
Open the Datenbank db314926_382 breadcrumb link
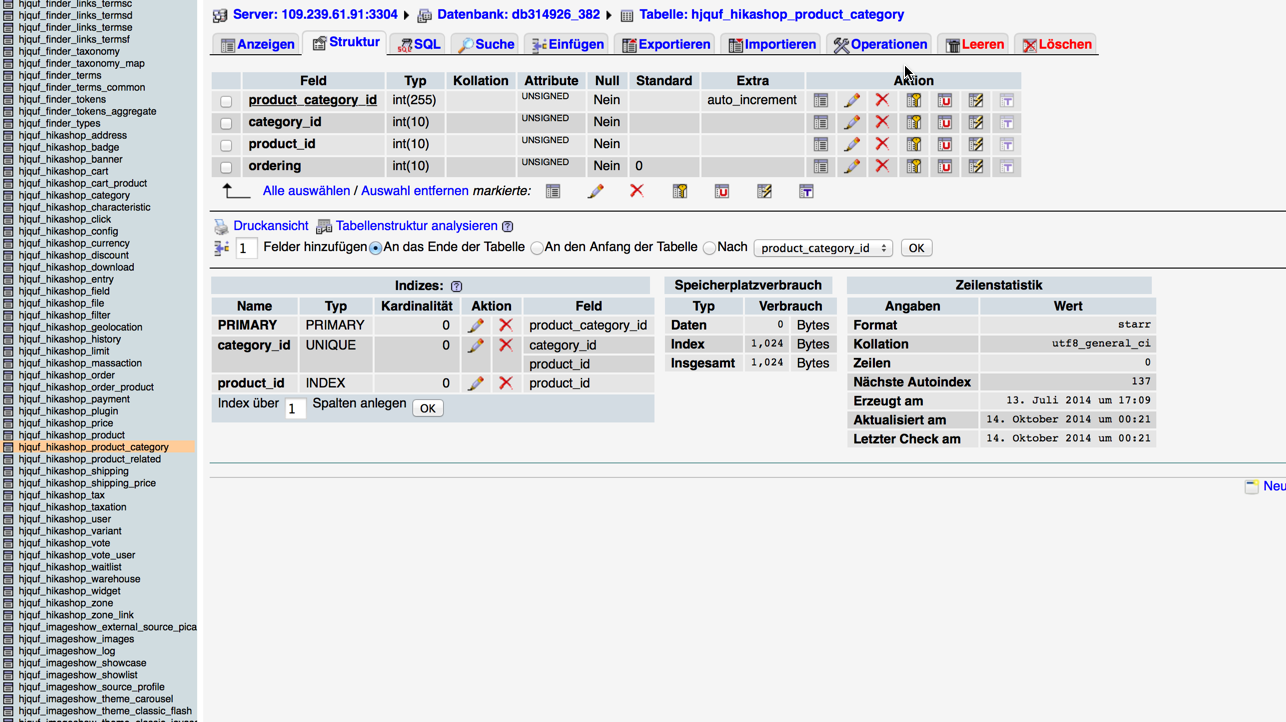[x=518, y=15]
